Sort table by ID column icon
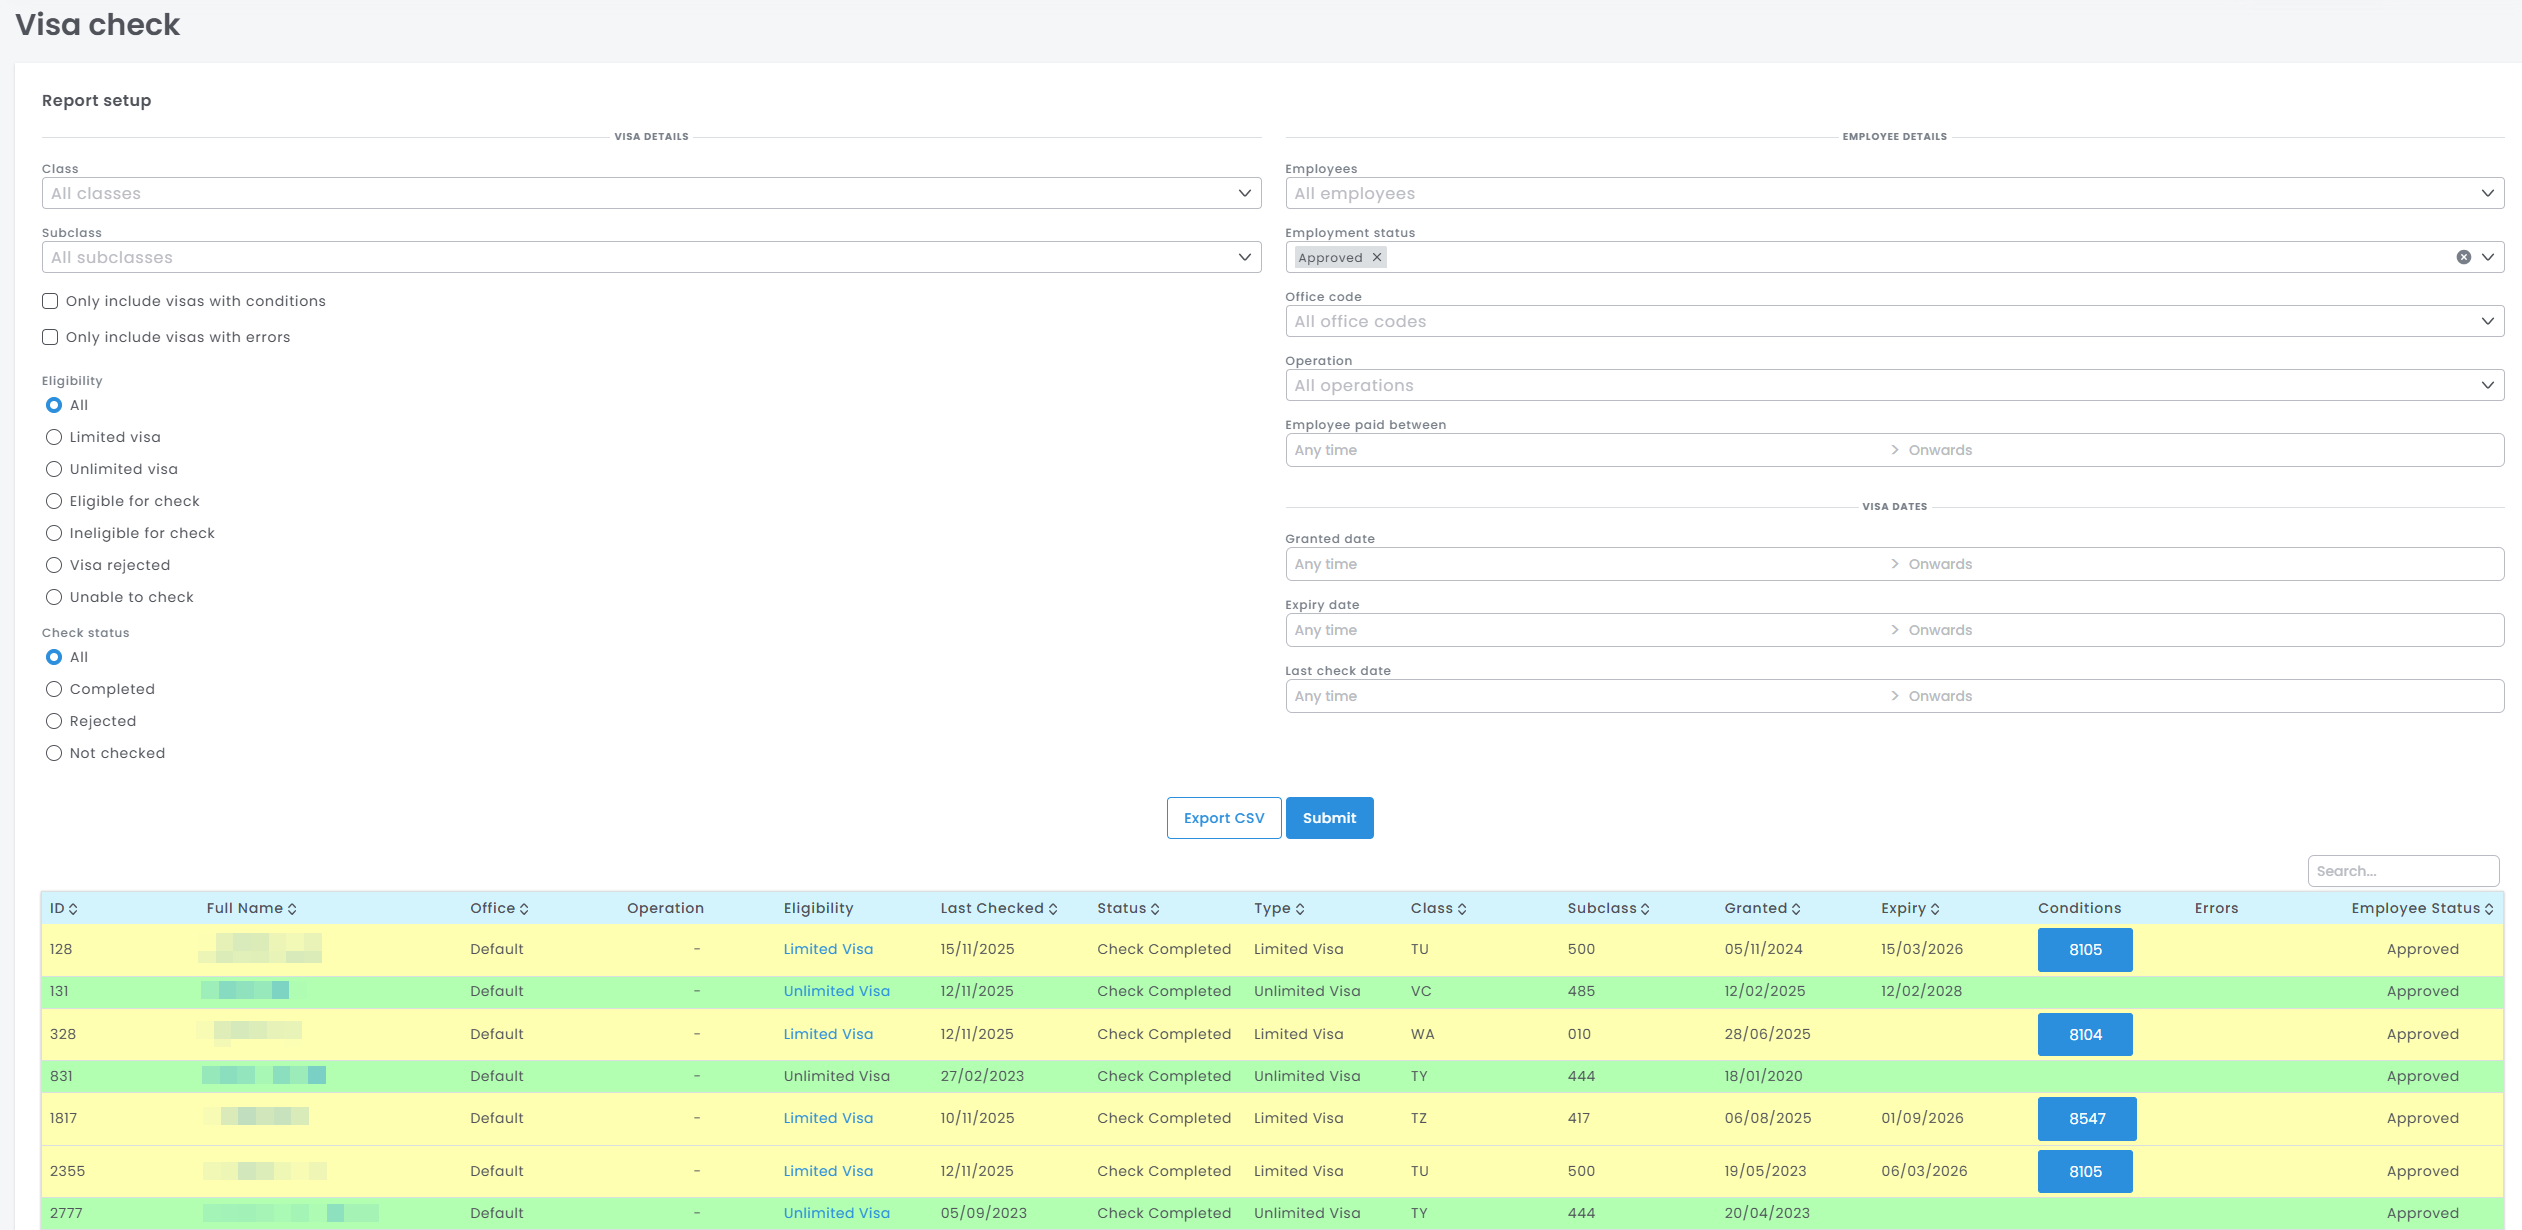Screen dimensions: 2522x1230 pyautogui.click(x=73, y=909)
